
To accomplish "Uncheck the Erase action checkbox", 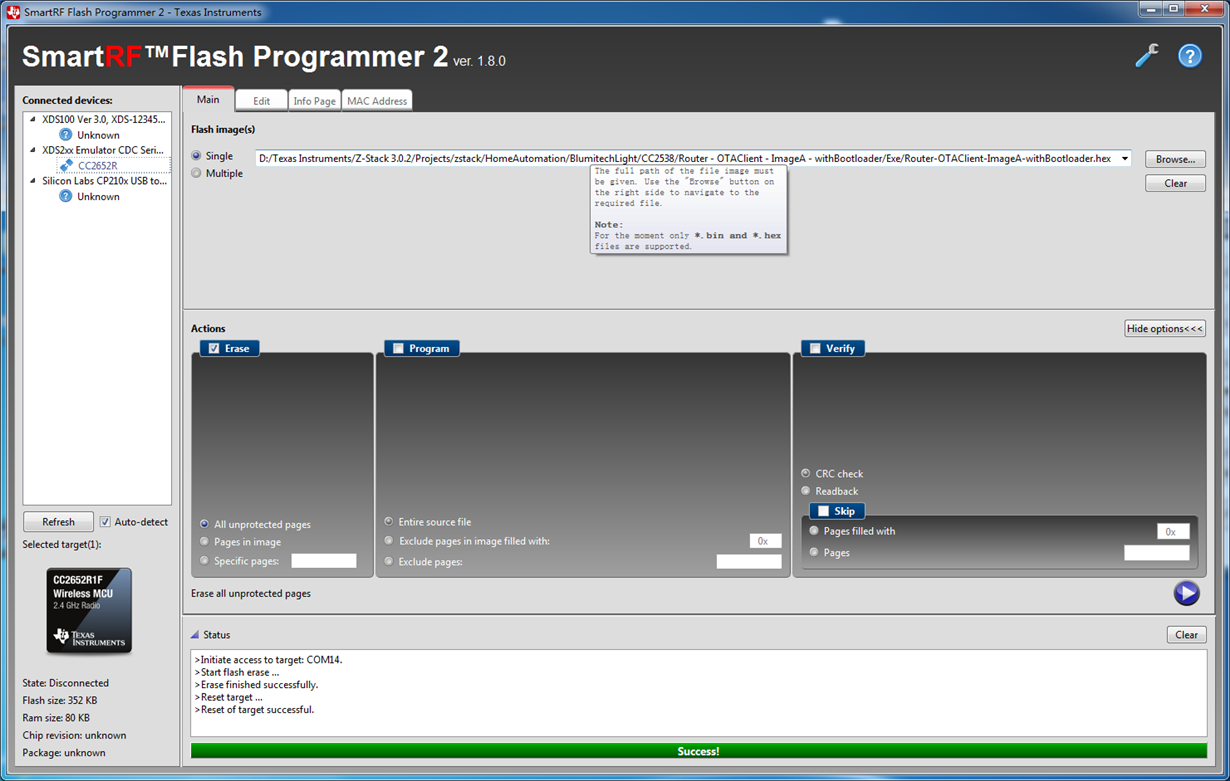I will 213,348.
